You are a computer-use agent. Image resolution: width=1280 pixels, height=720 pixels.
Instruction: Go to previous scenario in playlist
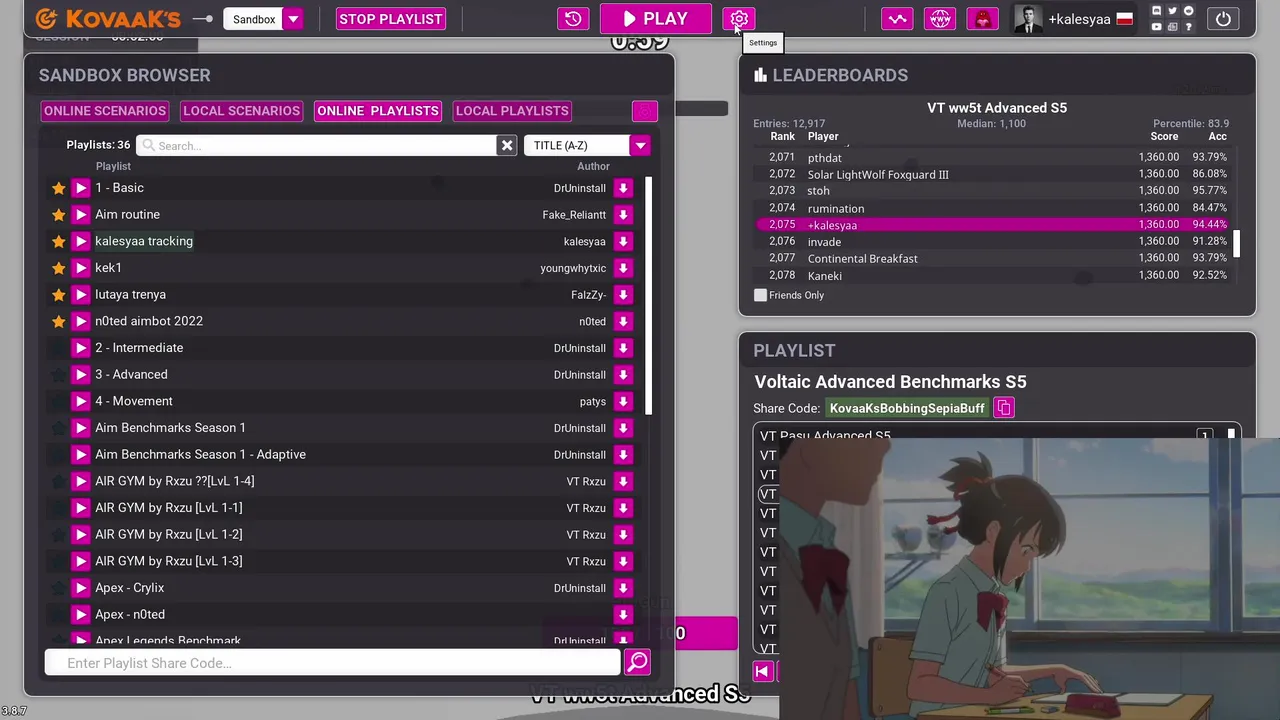coord(762,672)
